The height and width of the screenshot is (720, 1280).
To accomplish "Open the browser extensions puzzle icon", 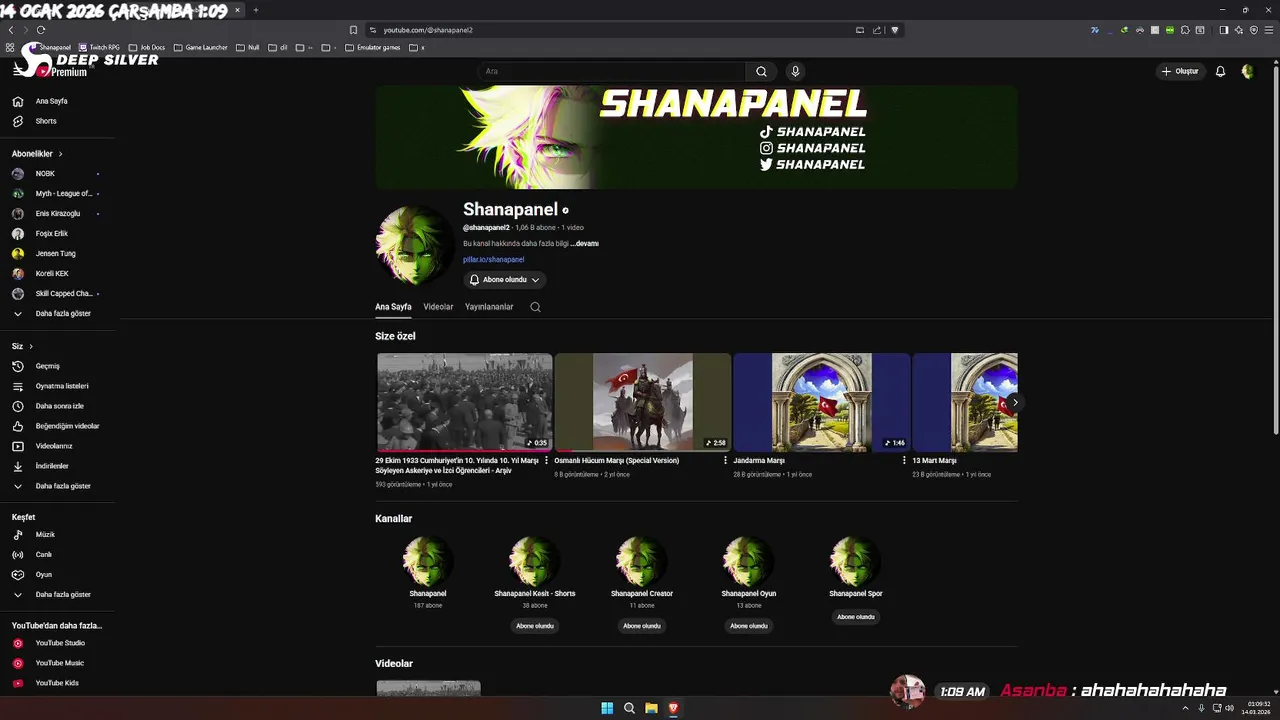I will (x=1185, y=30).
